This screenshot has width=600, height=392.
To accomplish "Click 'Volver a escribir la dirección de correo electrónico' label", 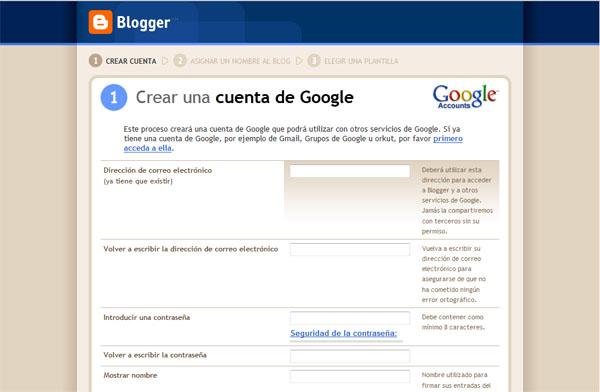I will (x=191, y=249).
